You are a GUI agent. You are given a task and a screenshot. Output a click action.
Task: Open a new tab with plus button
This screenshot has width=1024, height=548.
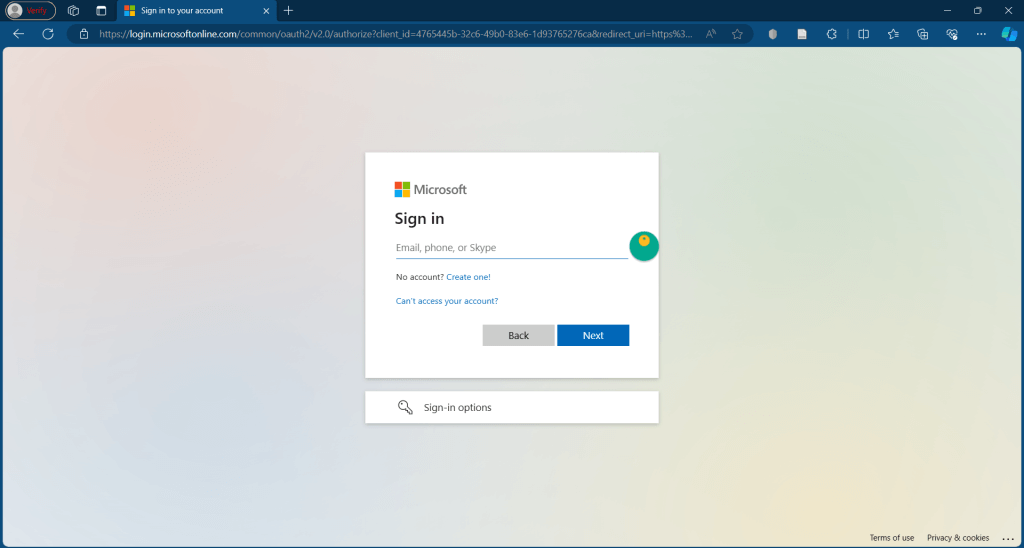[x=289, y=10]
